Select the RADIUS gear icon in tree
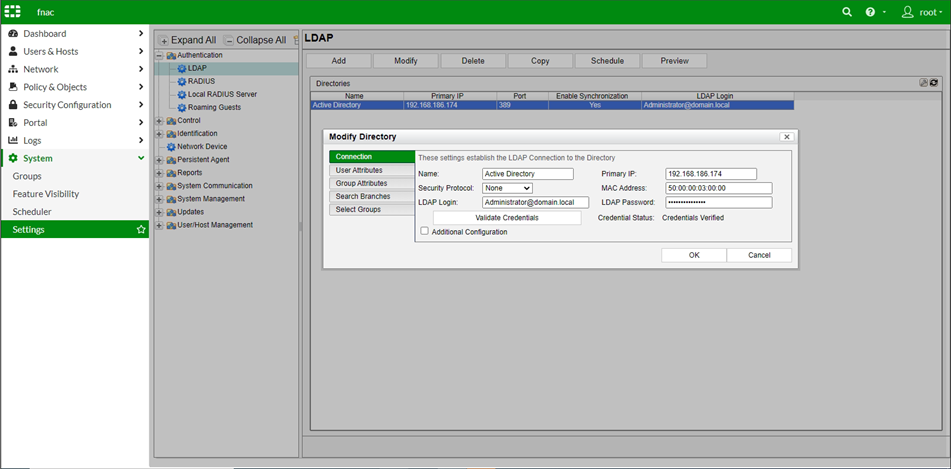951x469 pixels. [x=181, y=81]
